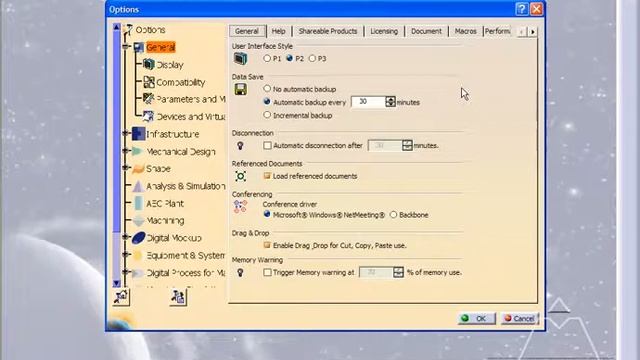This screenshot has width=640, height=360.
Task: Click the Options root tree icon
Action: point(128,30)
